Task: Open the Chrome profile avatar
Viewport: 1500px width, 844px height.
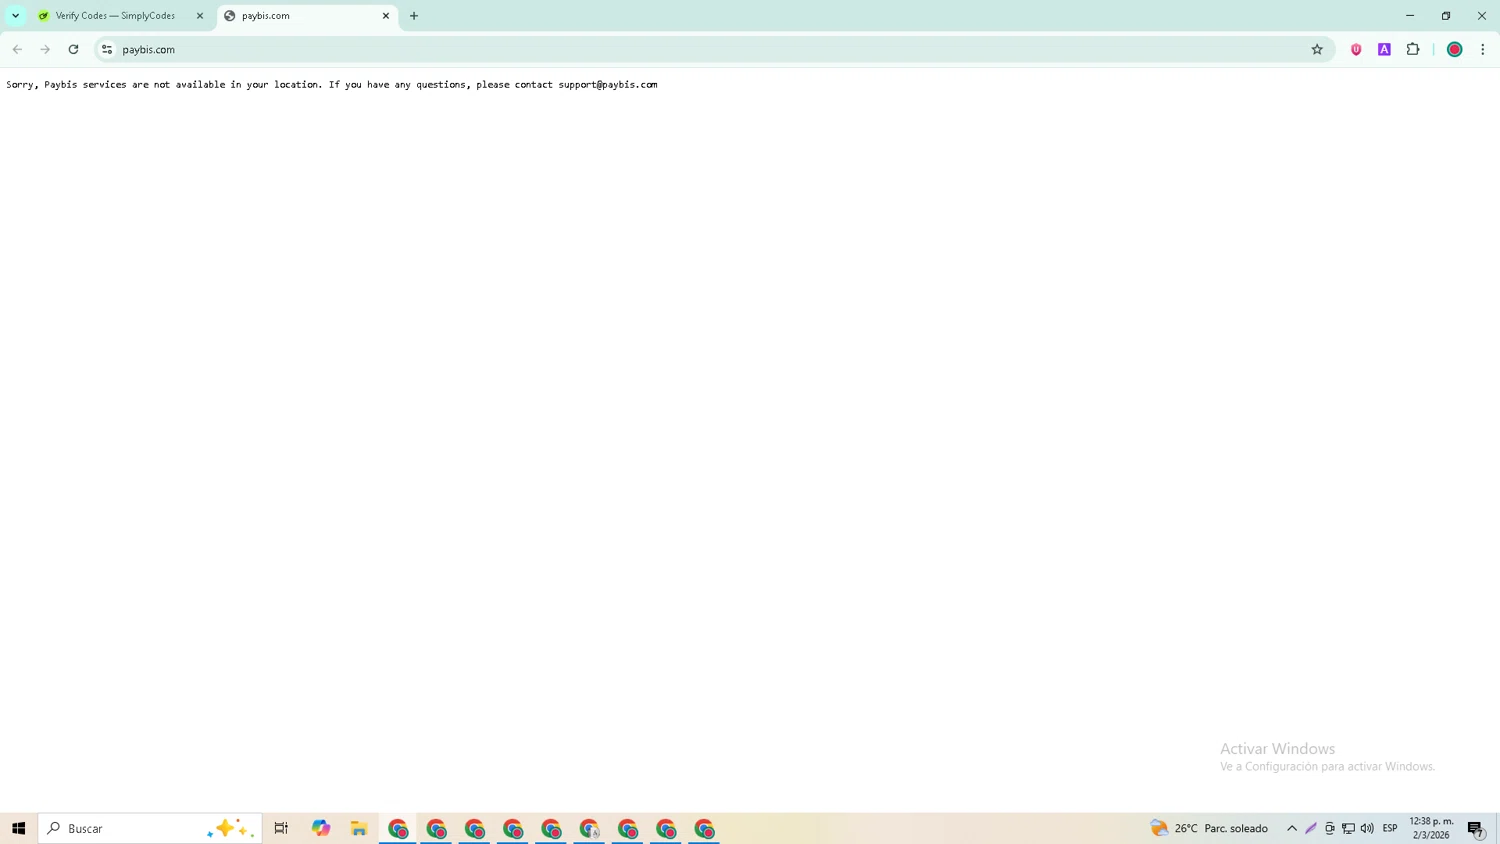Action: click(1455, 49)
